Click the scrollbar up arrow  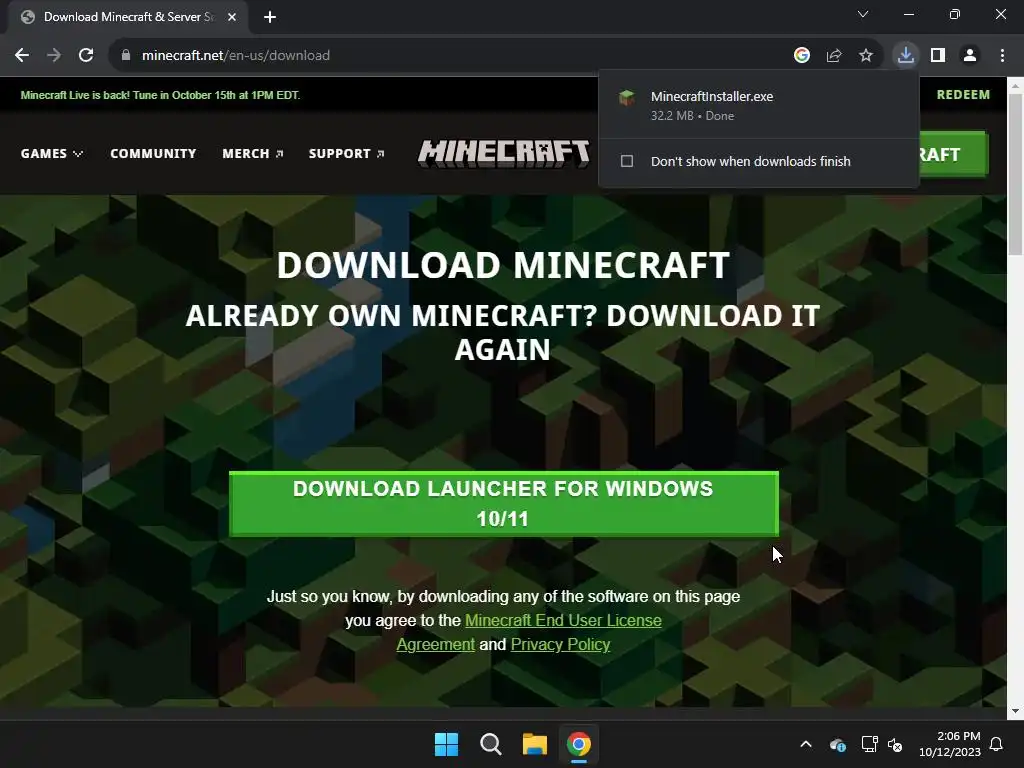click(1015, 85)
